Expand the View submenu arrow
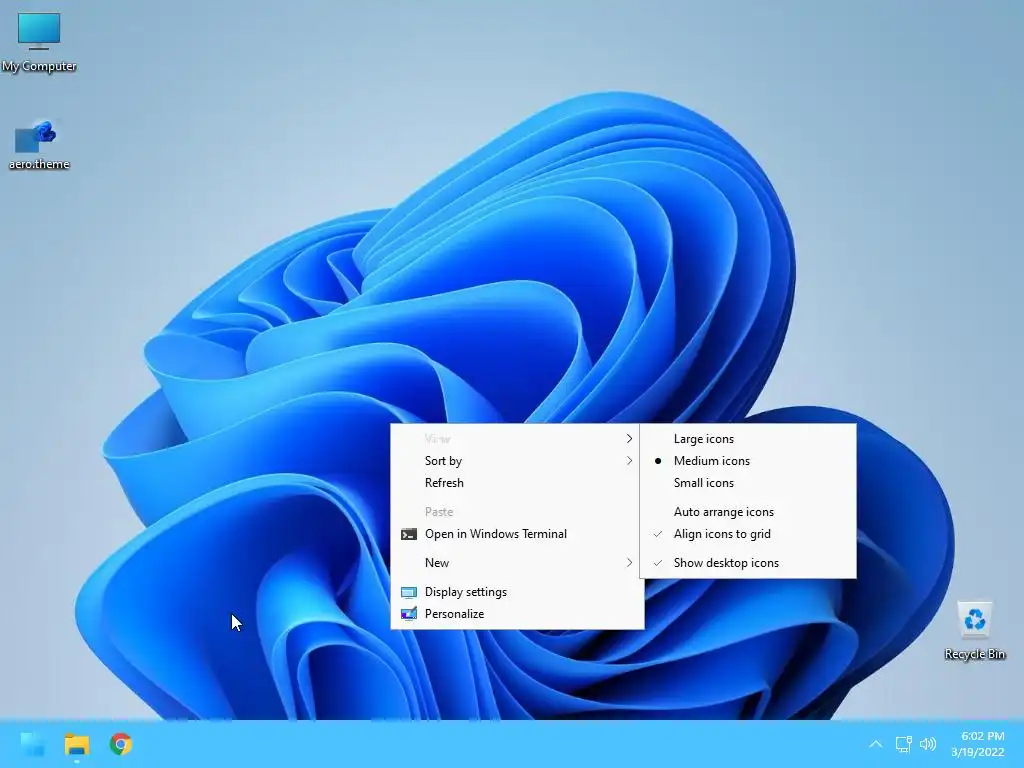 (629, 439)
